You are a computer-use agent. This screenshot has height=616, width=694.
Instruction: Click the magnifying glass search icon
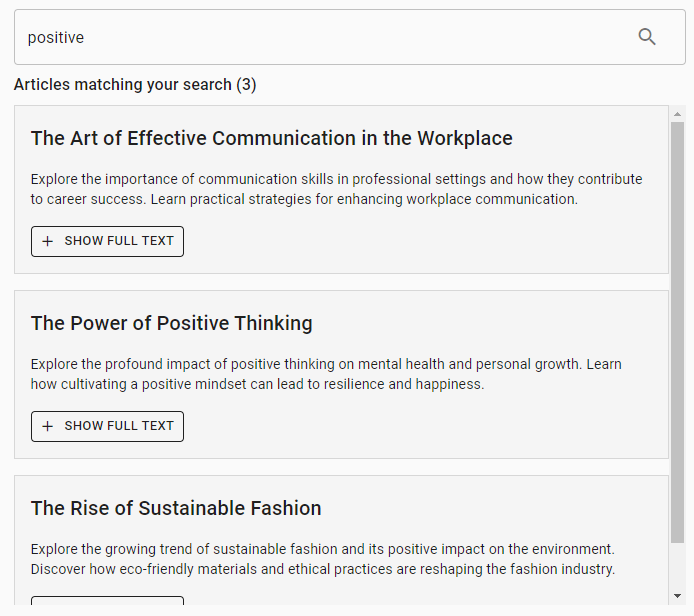point(647,37)
